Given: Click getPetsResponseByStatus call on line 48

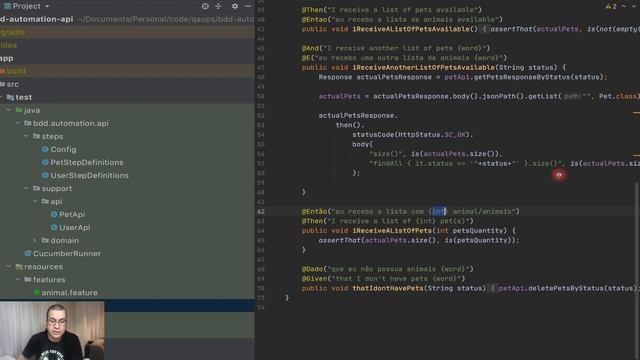Looking at the screenshot, I should [521, 77].
